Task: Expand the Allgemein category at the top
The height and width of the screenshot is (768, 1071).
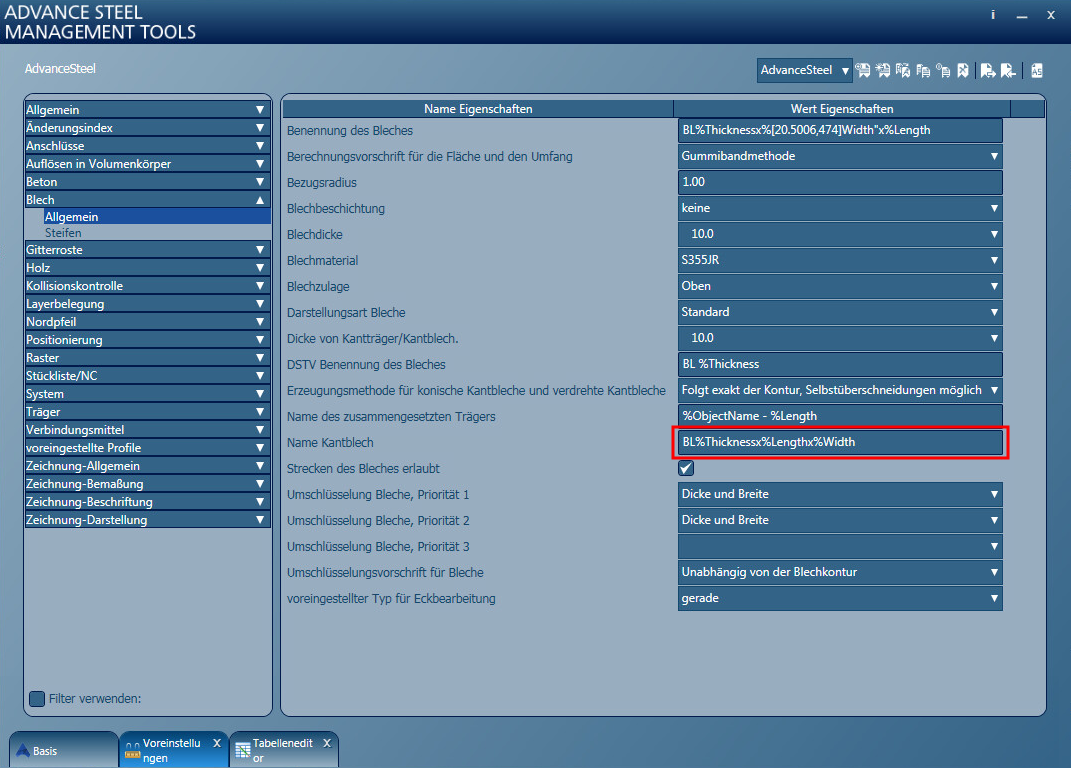Action: click(148, 109)
